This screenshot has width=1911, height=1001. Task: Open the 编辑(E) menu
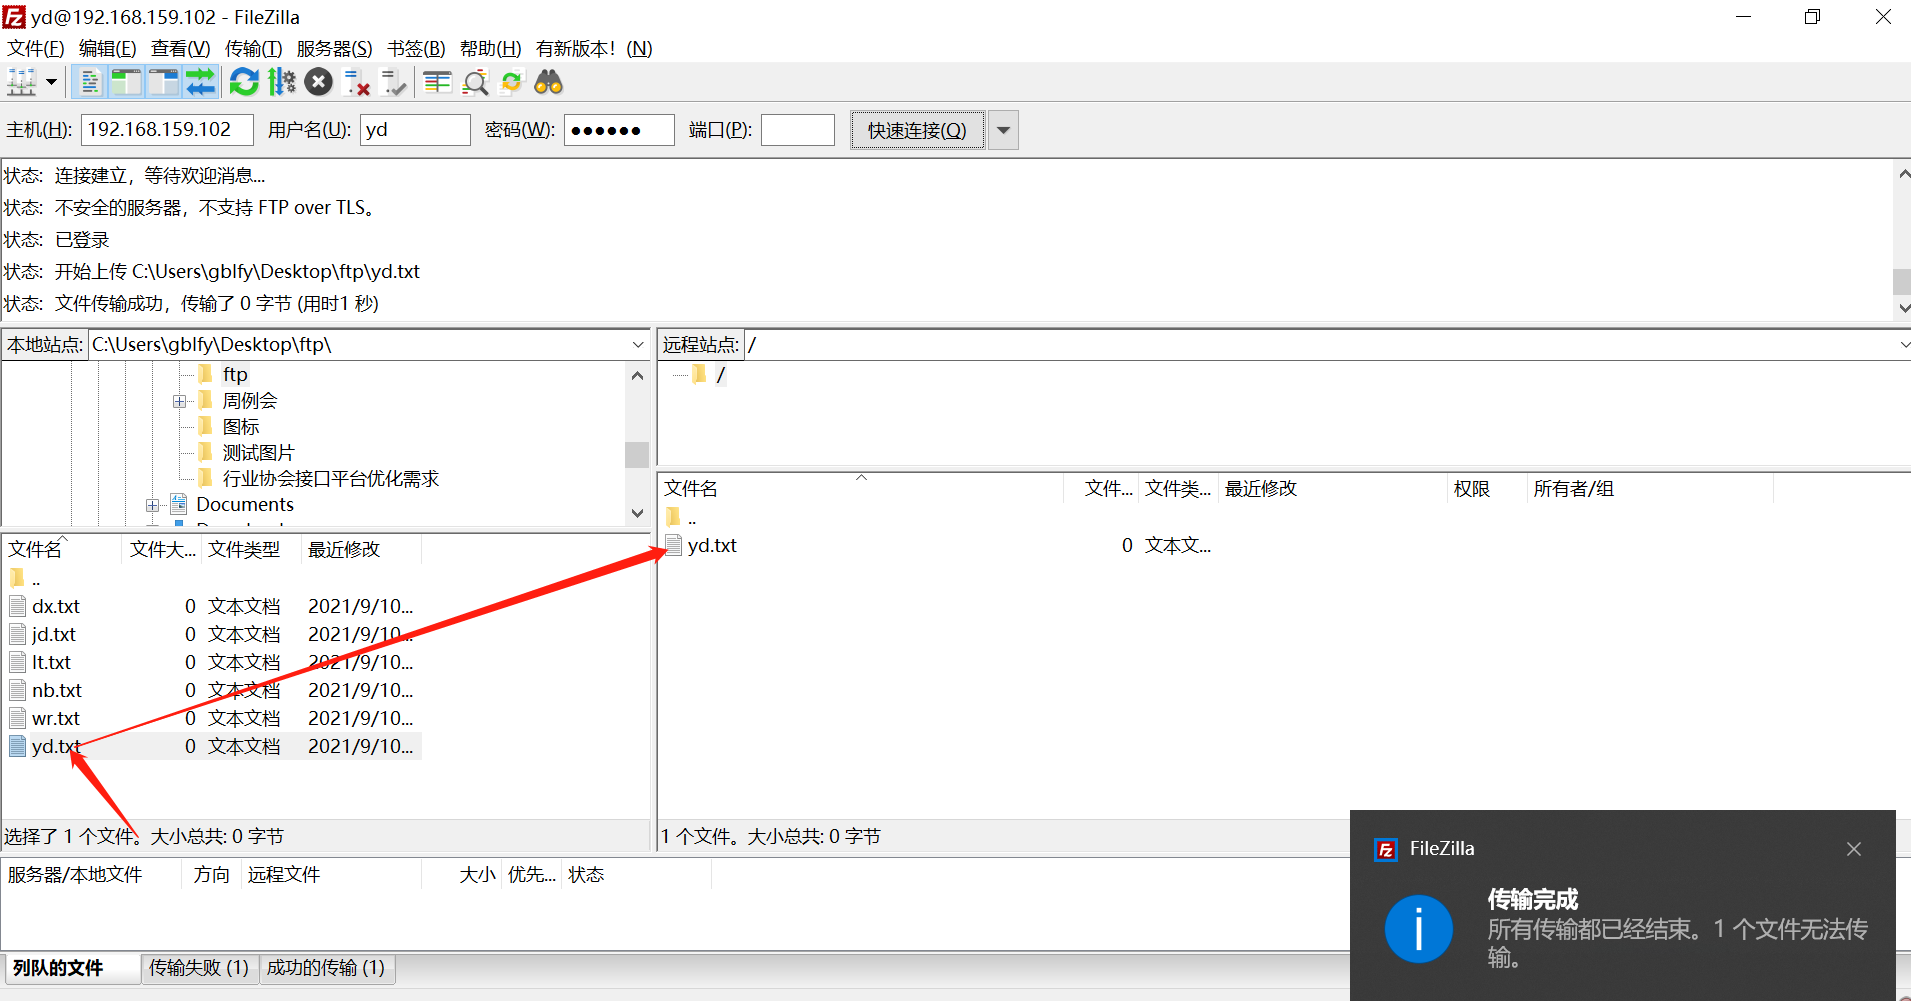(107, 48)
